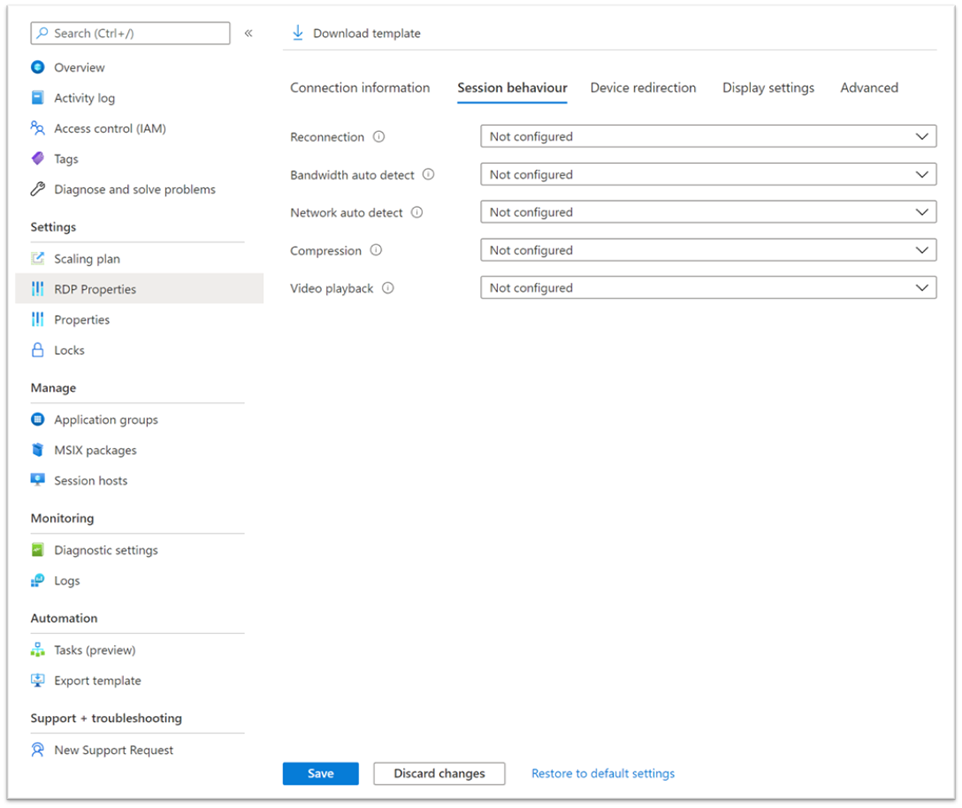Focus the sidebar Search field

[130, 33]
